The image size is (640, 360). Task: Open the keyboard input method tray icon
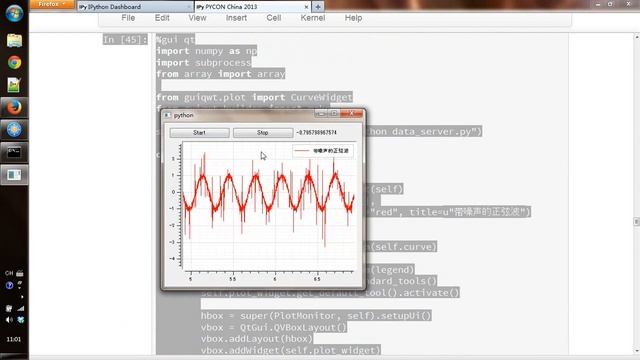20,273
